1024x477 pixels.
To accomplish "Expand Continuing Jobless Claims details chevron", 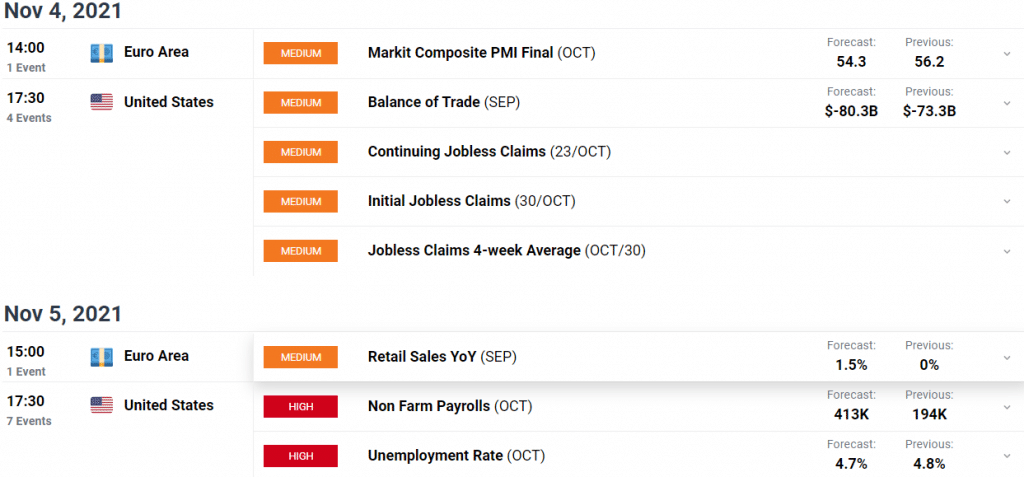I will point(1006,153).
